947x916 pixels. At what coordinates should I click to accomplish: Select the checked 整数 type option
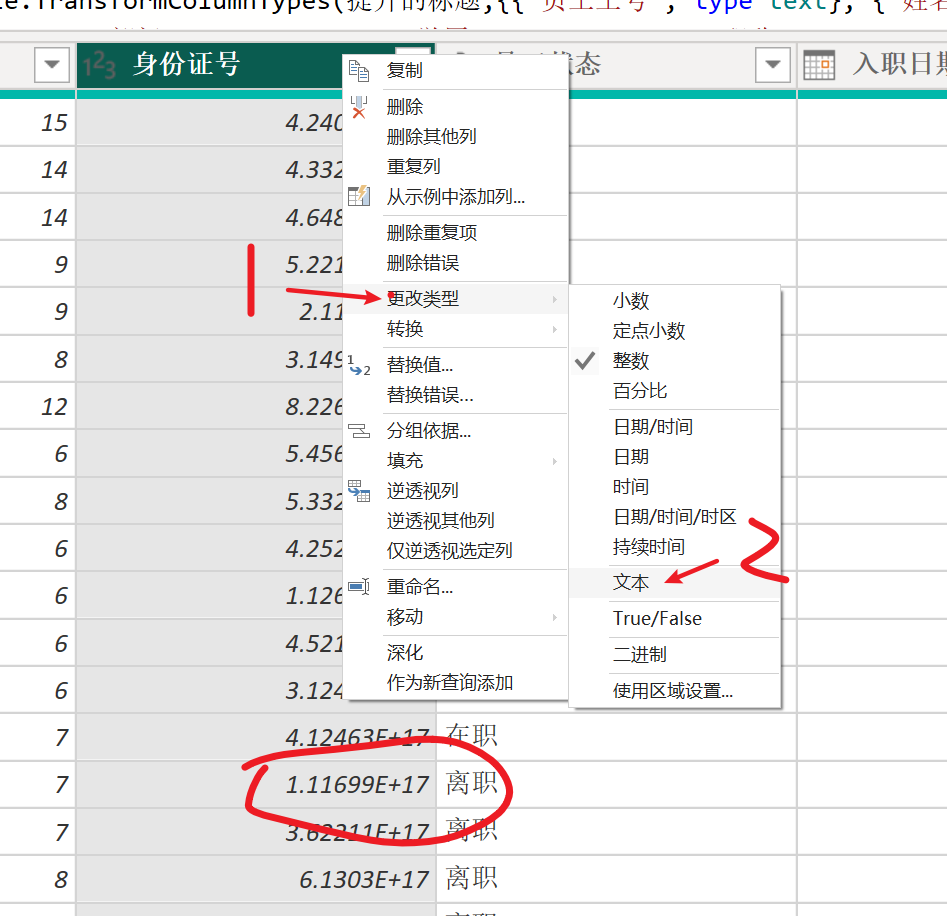pos(631,361)
